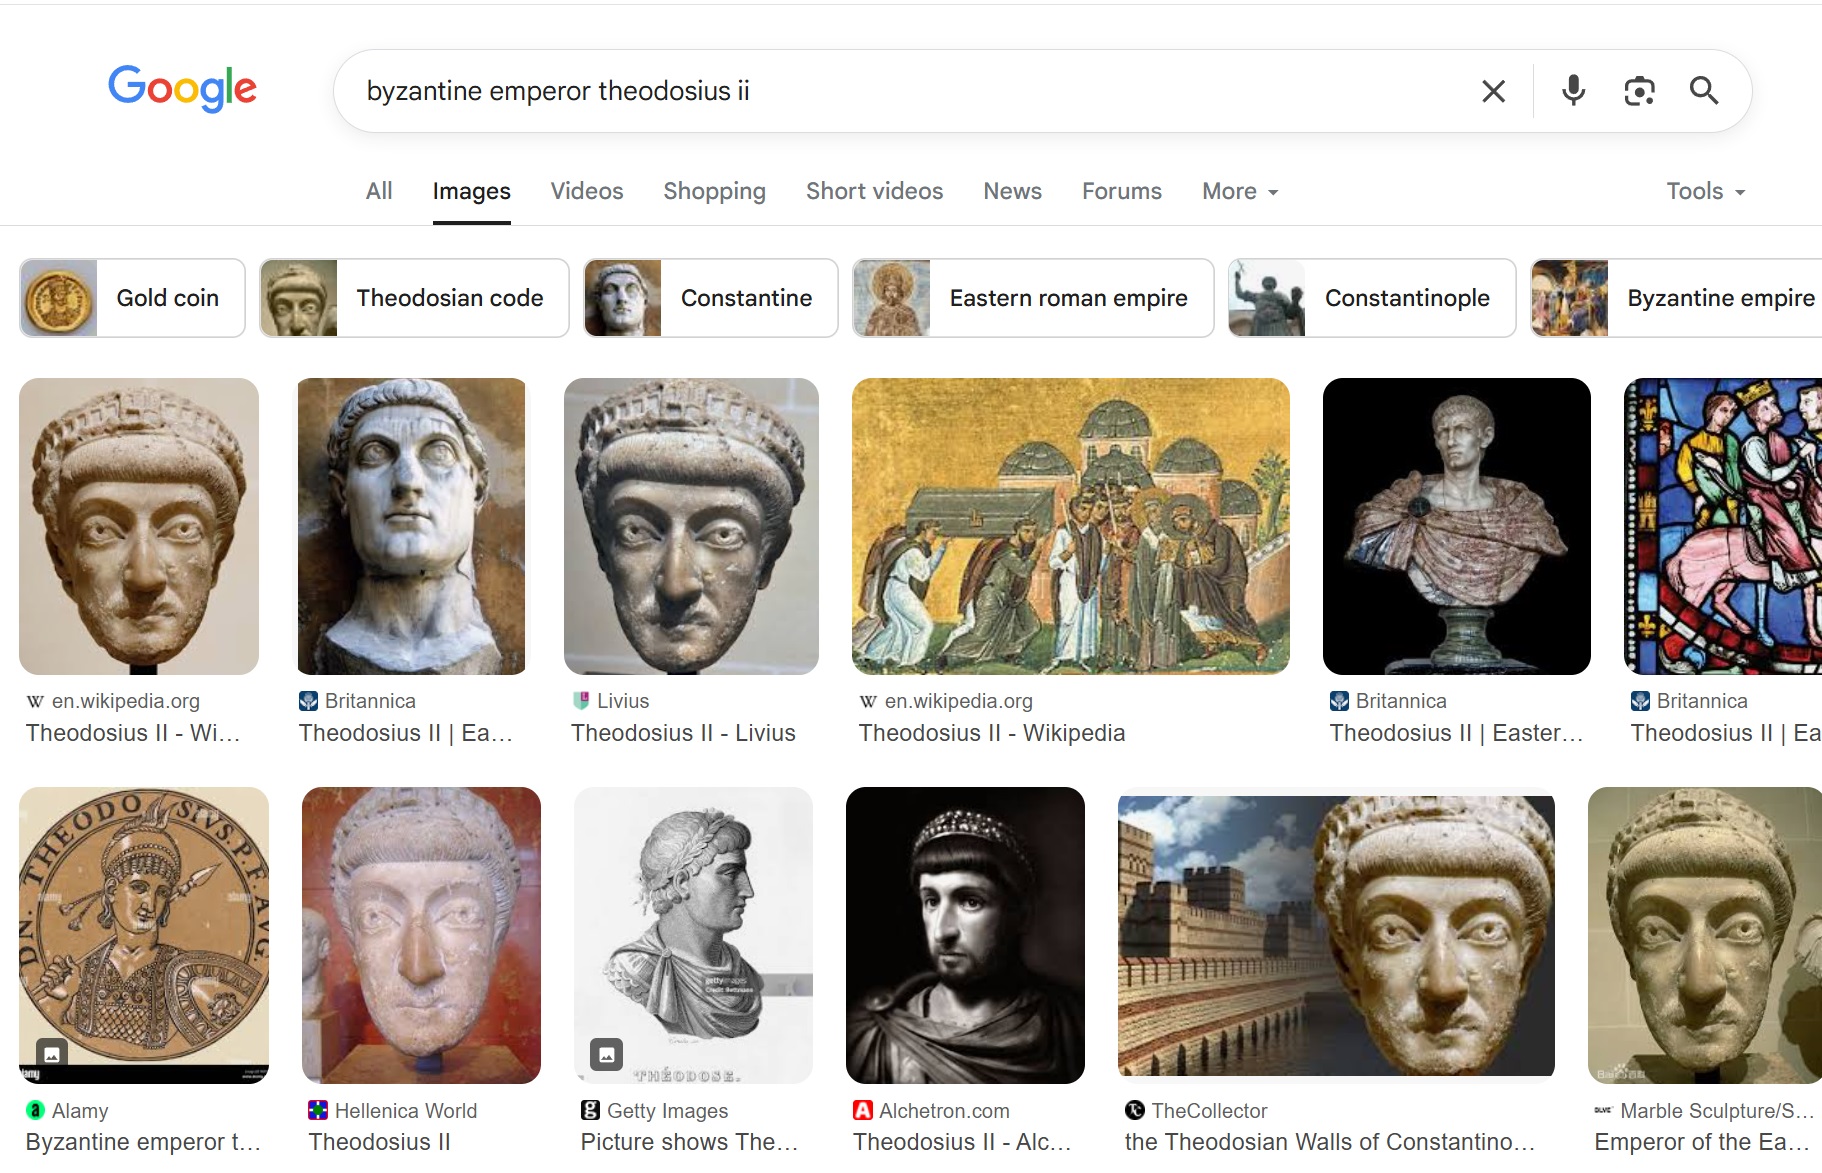Open the Tools dropdown
Screen dimensions: 1822x1173
click(x=1706, y=191)
